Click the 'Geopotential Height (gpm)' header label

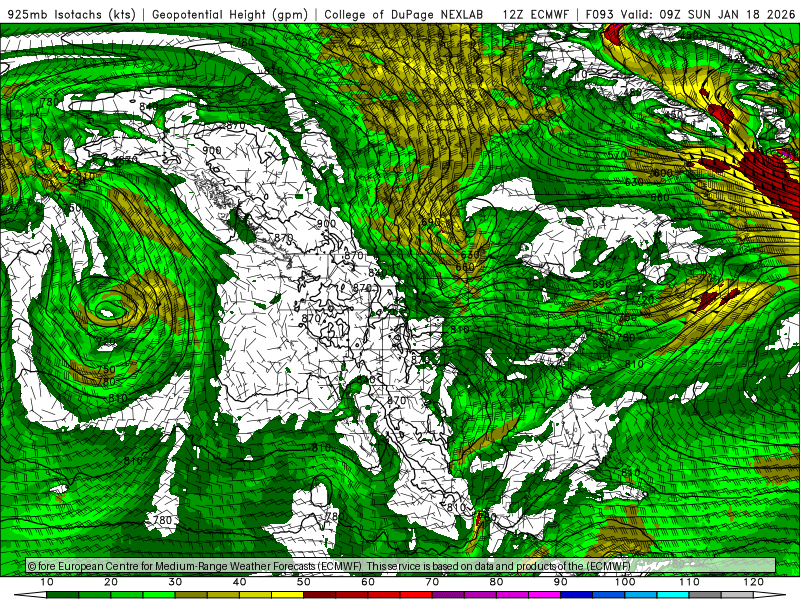click(x=230, y=14)
